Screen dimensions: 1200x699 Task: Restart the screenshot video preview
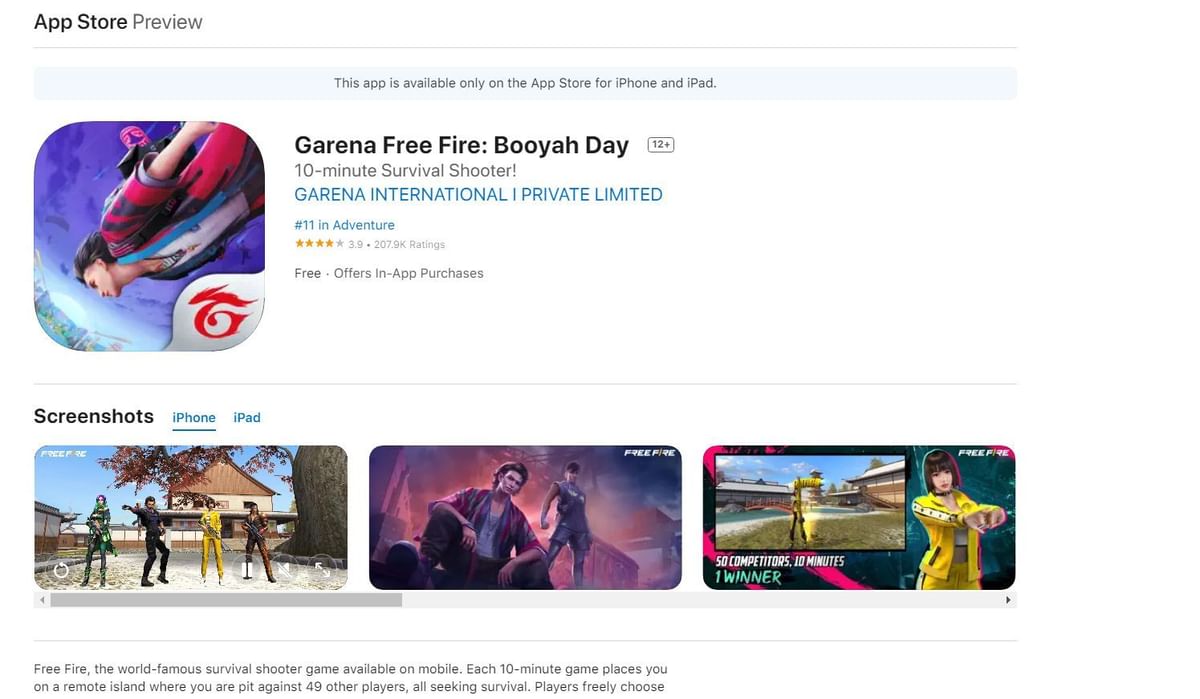pos(62,570)
